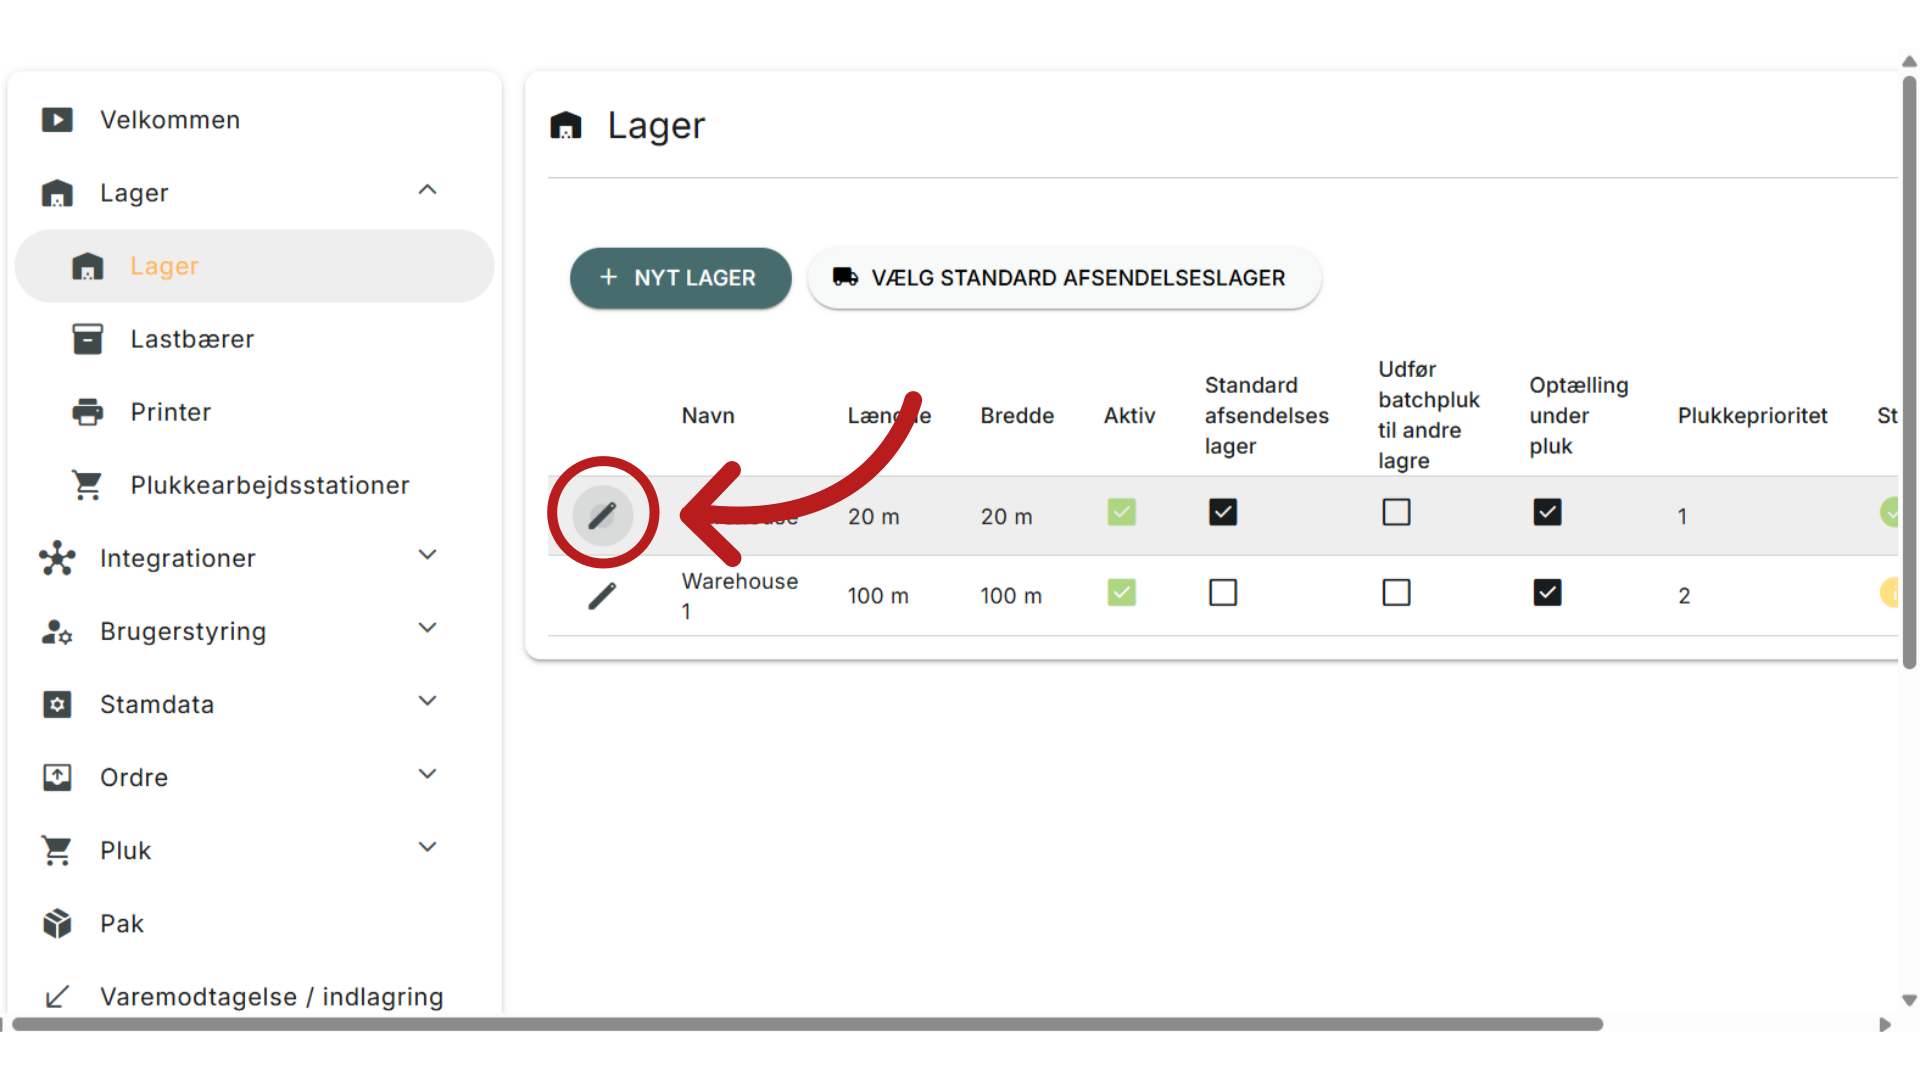
Task: Click the Pak package icon
Action: pos(57,923)
